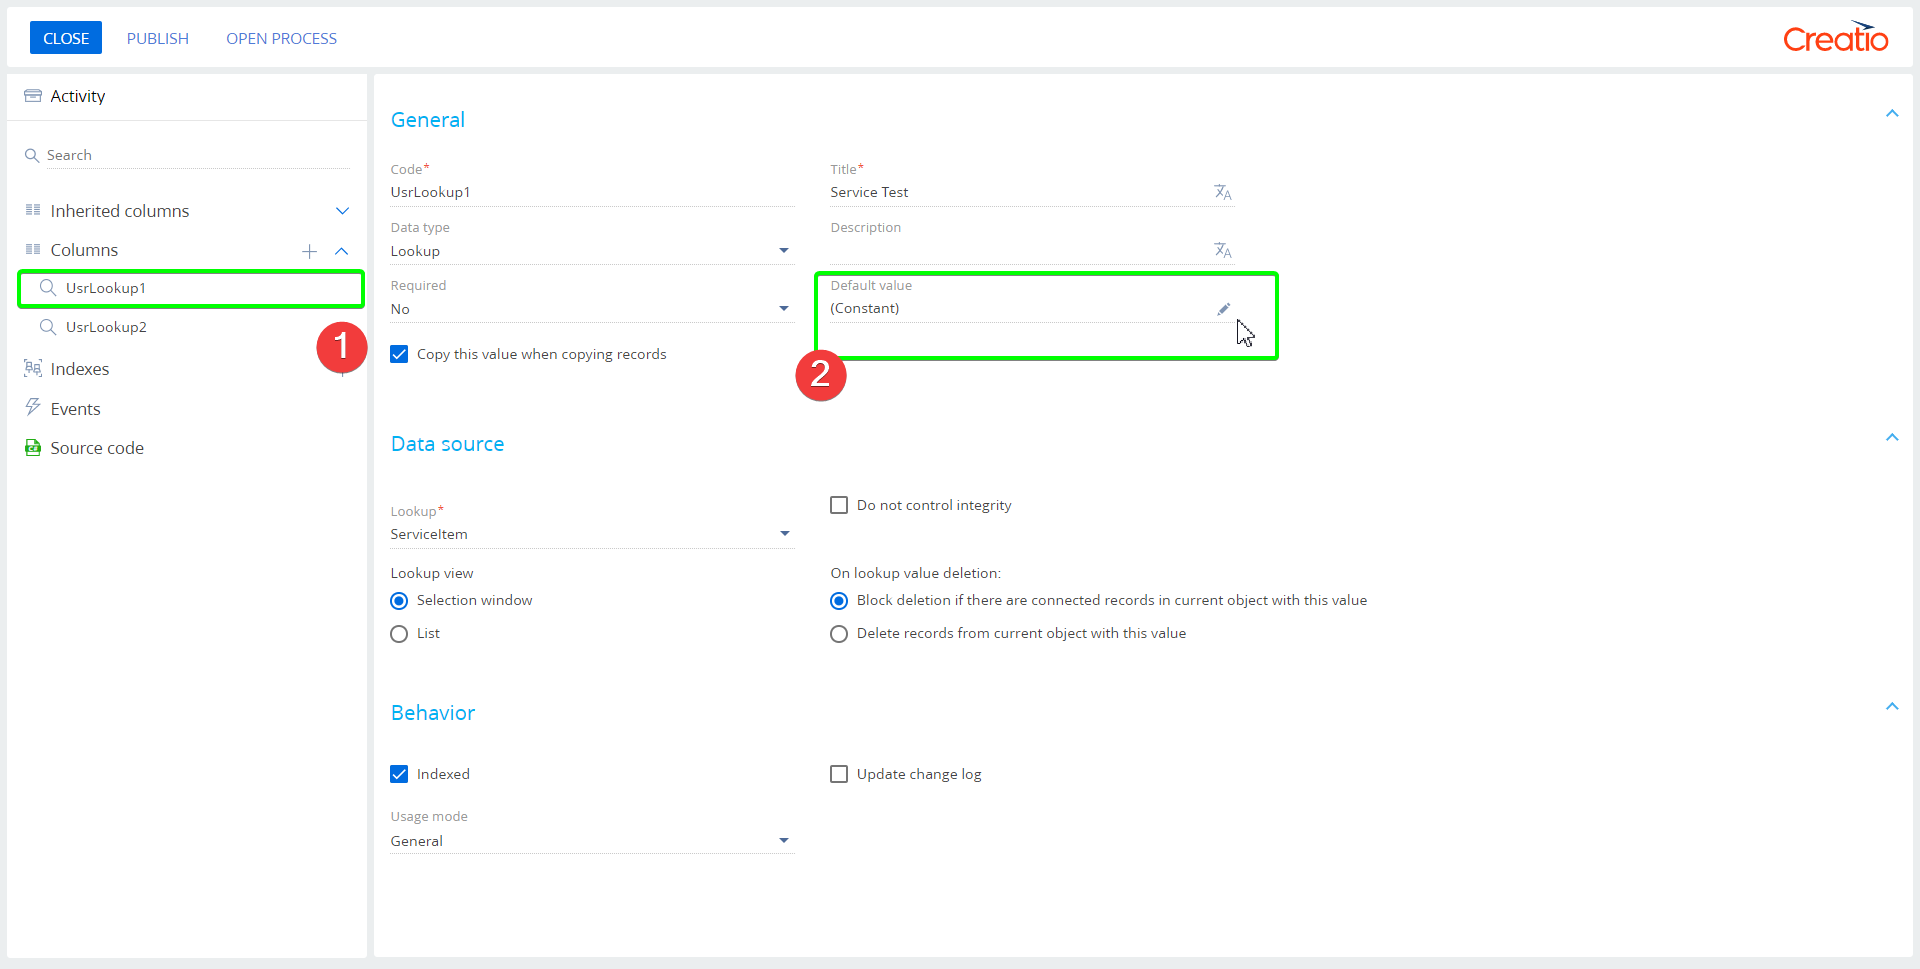Select List lookup view radio button
Screen dimensions: 1920x969
point(399,634)
